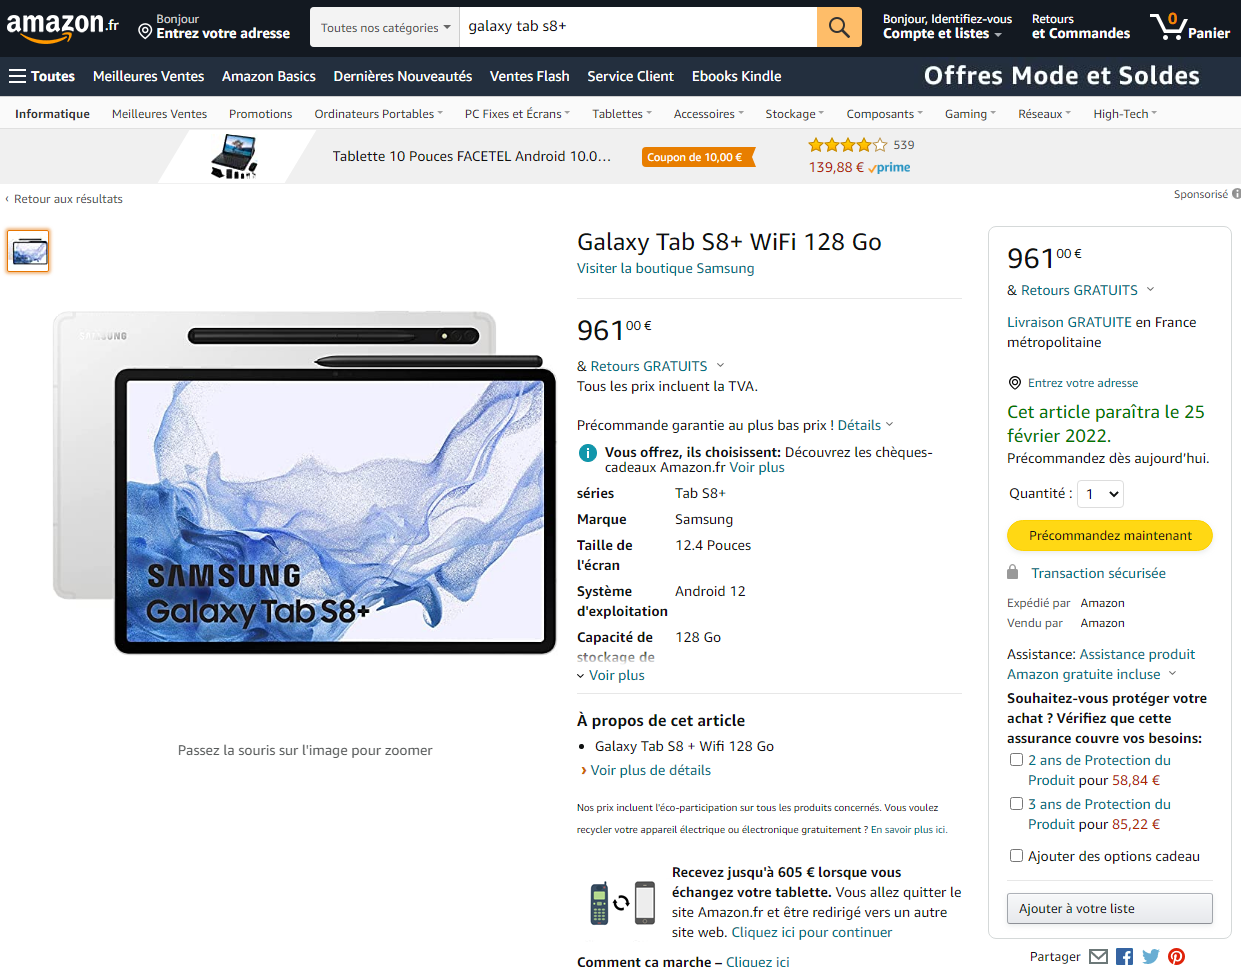Open the shopping cart Panier icon
This screenshot has width=1241, height=967.
1189,27
